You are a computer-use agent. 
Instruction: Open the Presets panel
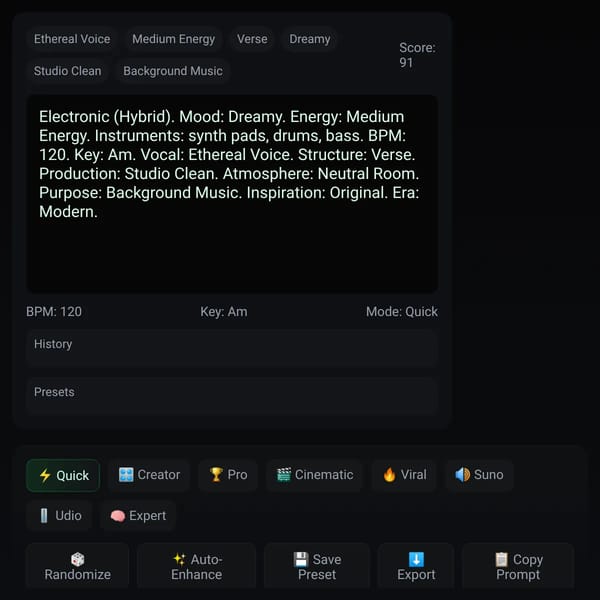(x=232, y=396)
